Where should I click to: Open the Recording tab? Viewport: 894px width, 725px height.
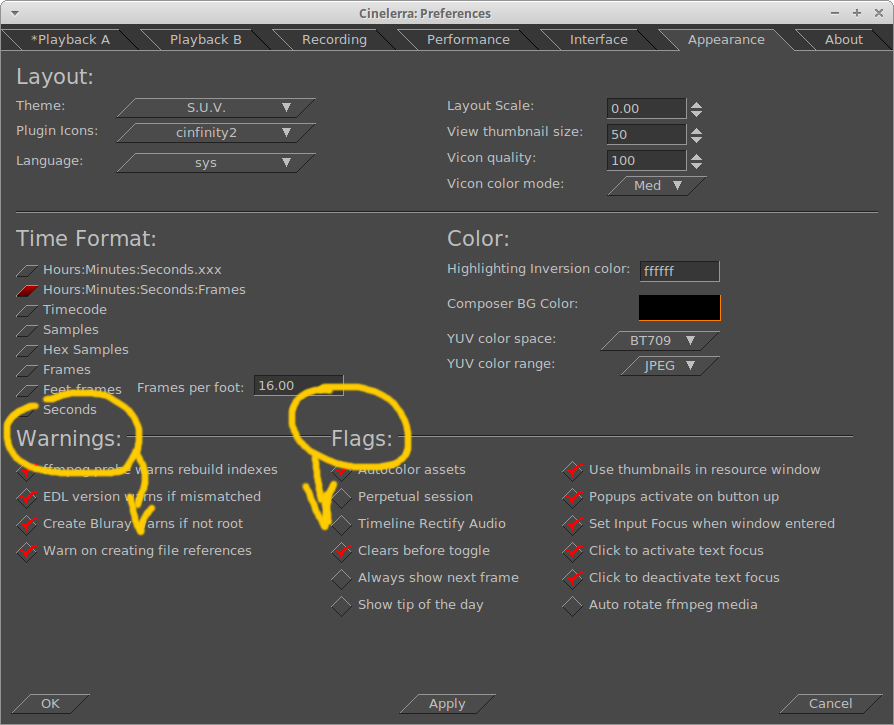point(334,40)
